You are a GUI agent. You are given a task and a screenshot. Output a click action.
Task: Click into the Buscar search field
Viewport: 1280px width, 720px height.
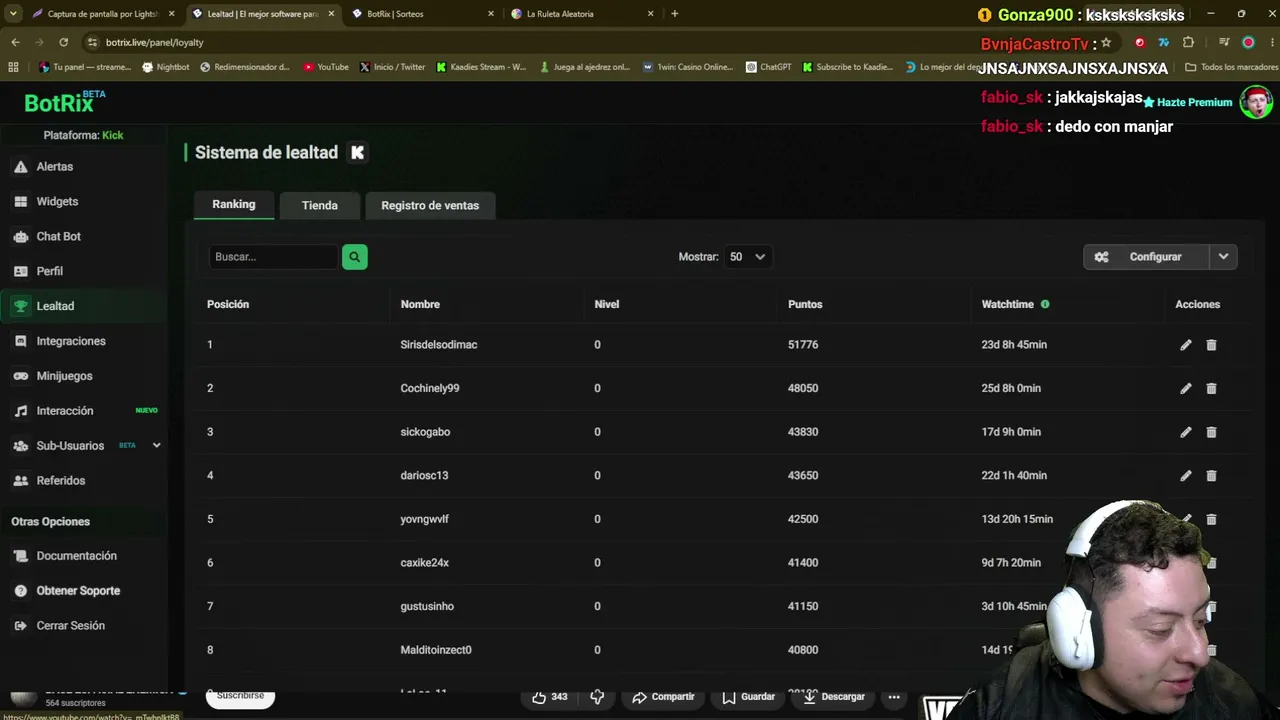pos(273,257)
